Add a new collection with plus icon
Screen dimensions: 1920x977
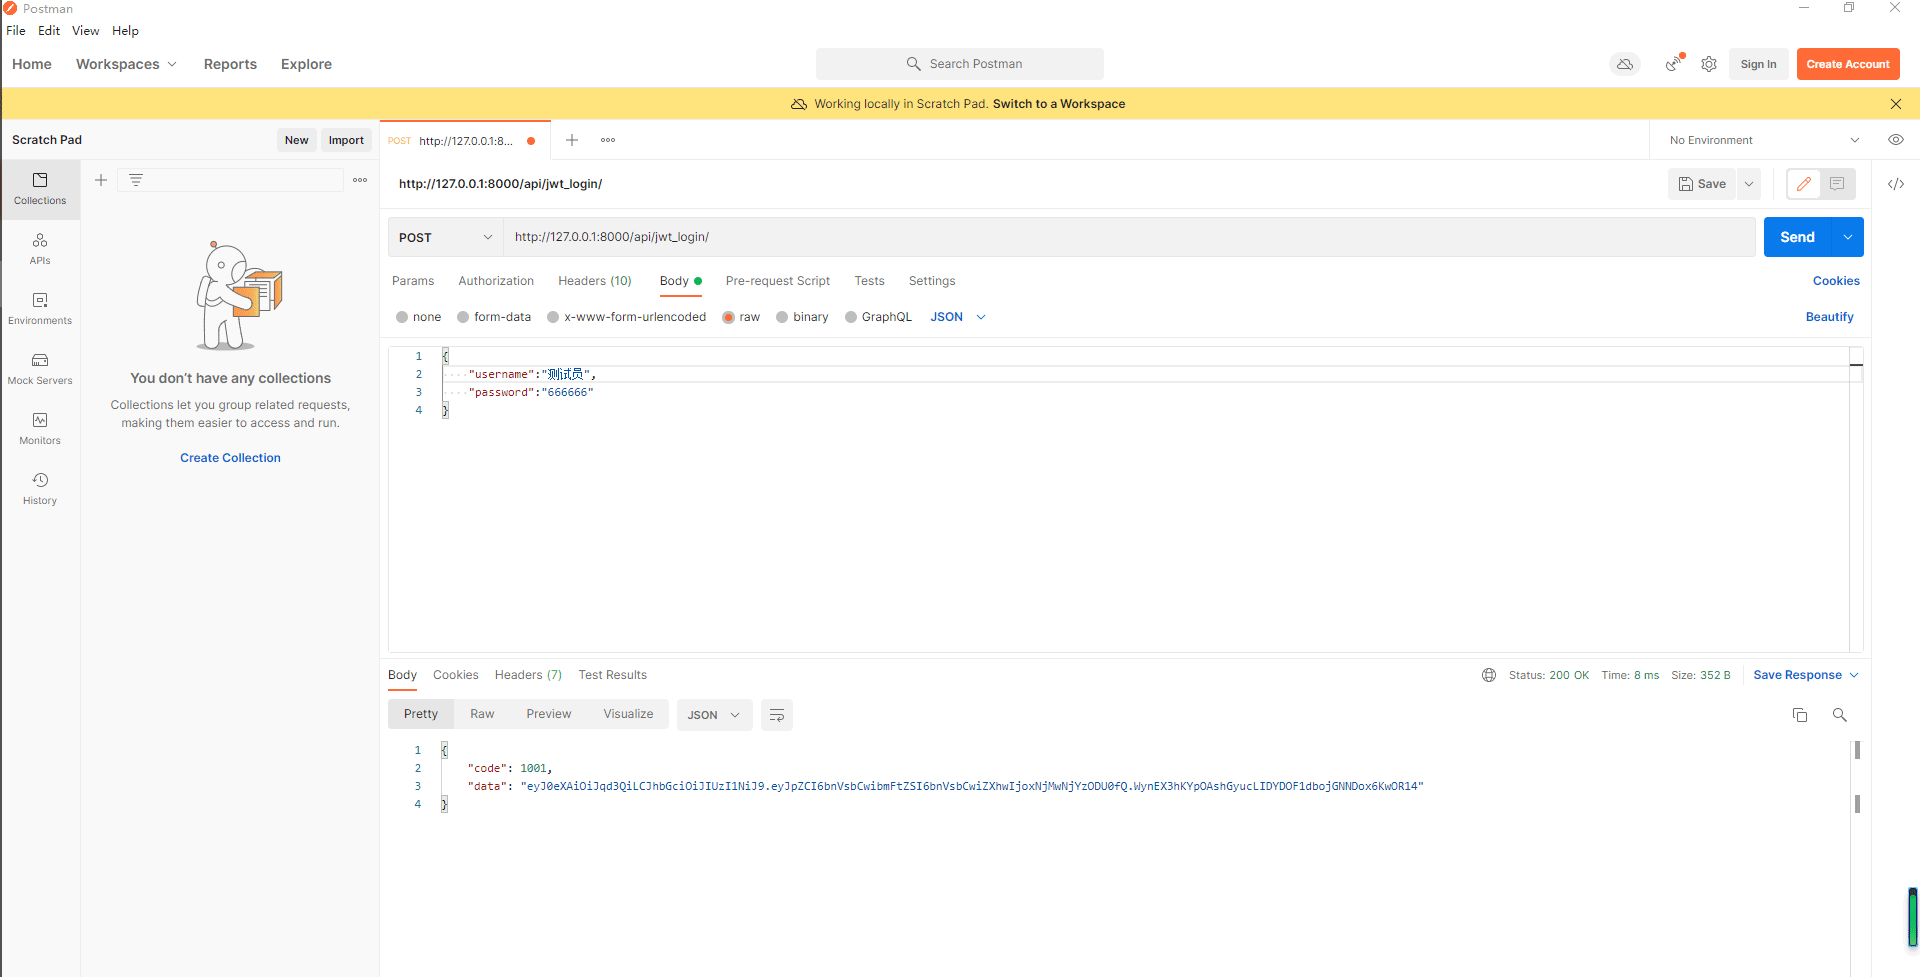(101, 180)
